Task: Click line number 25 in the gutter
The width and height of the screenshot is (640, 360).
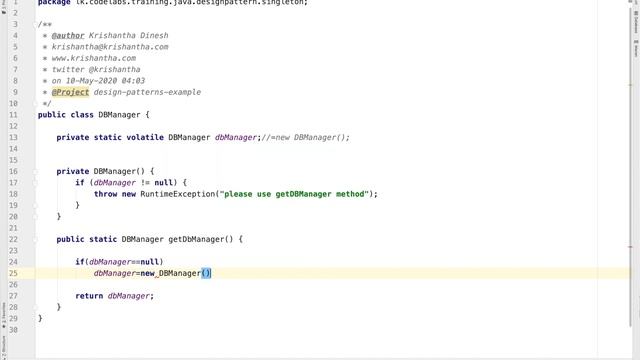Action: (x=13, y=273)
